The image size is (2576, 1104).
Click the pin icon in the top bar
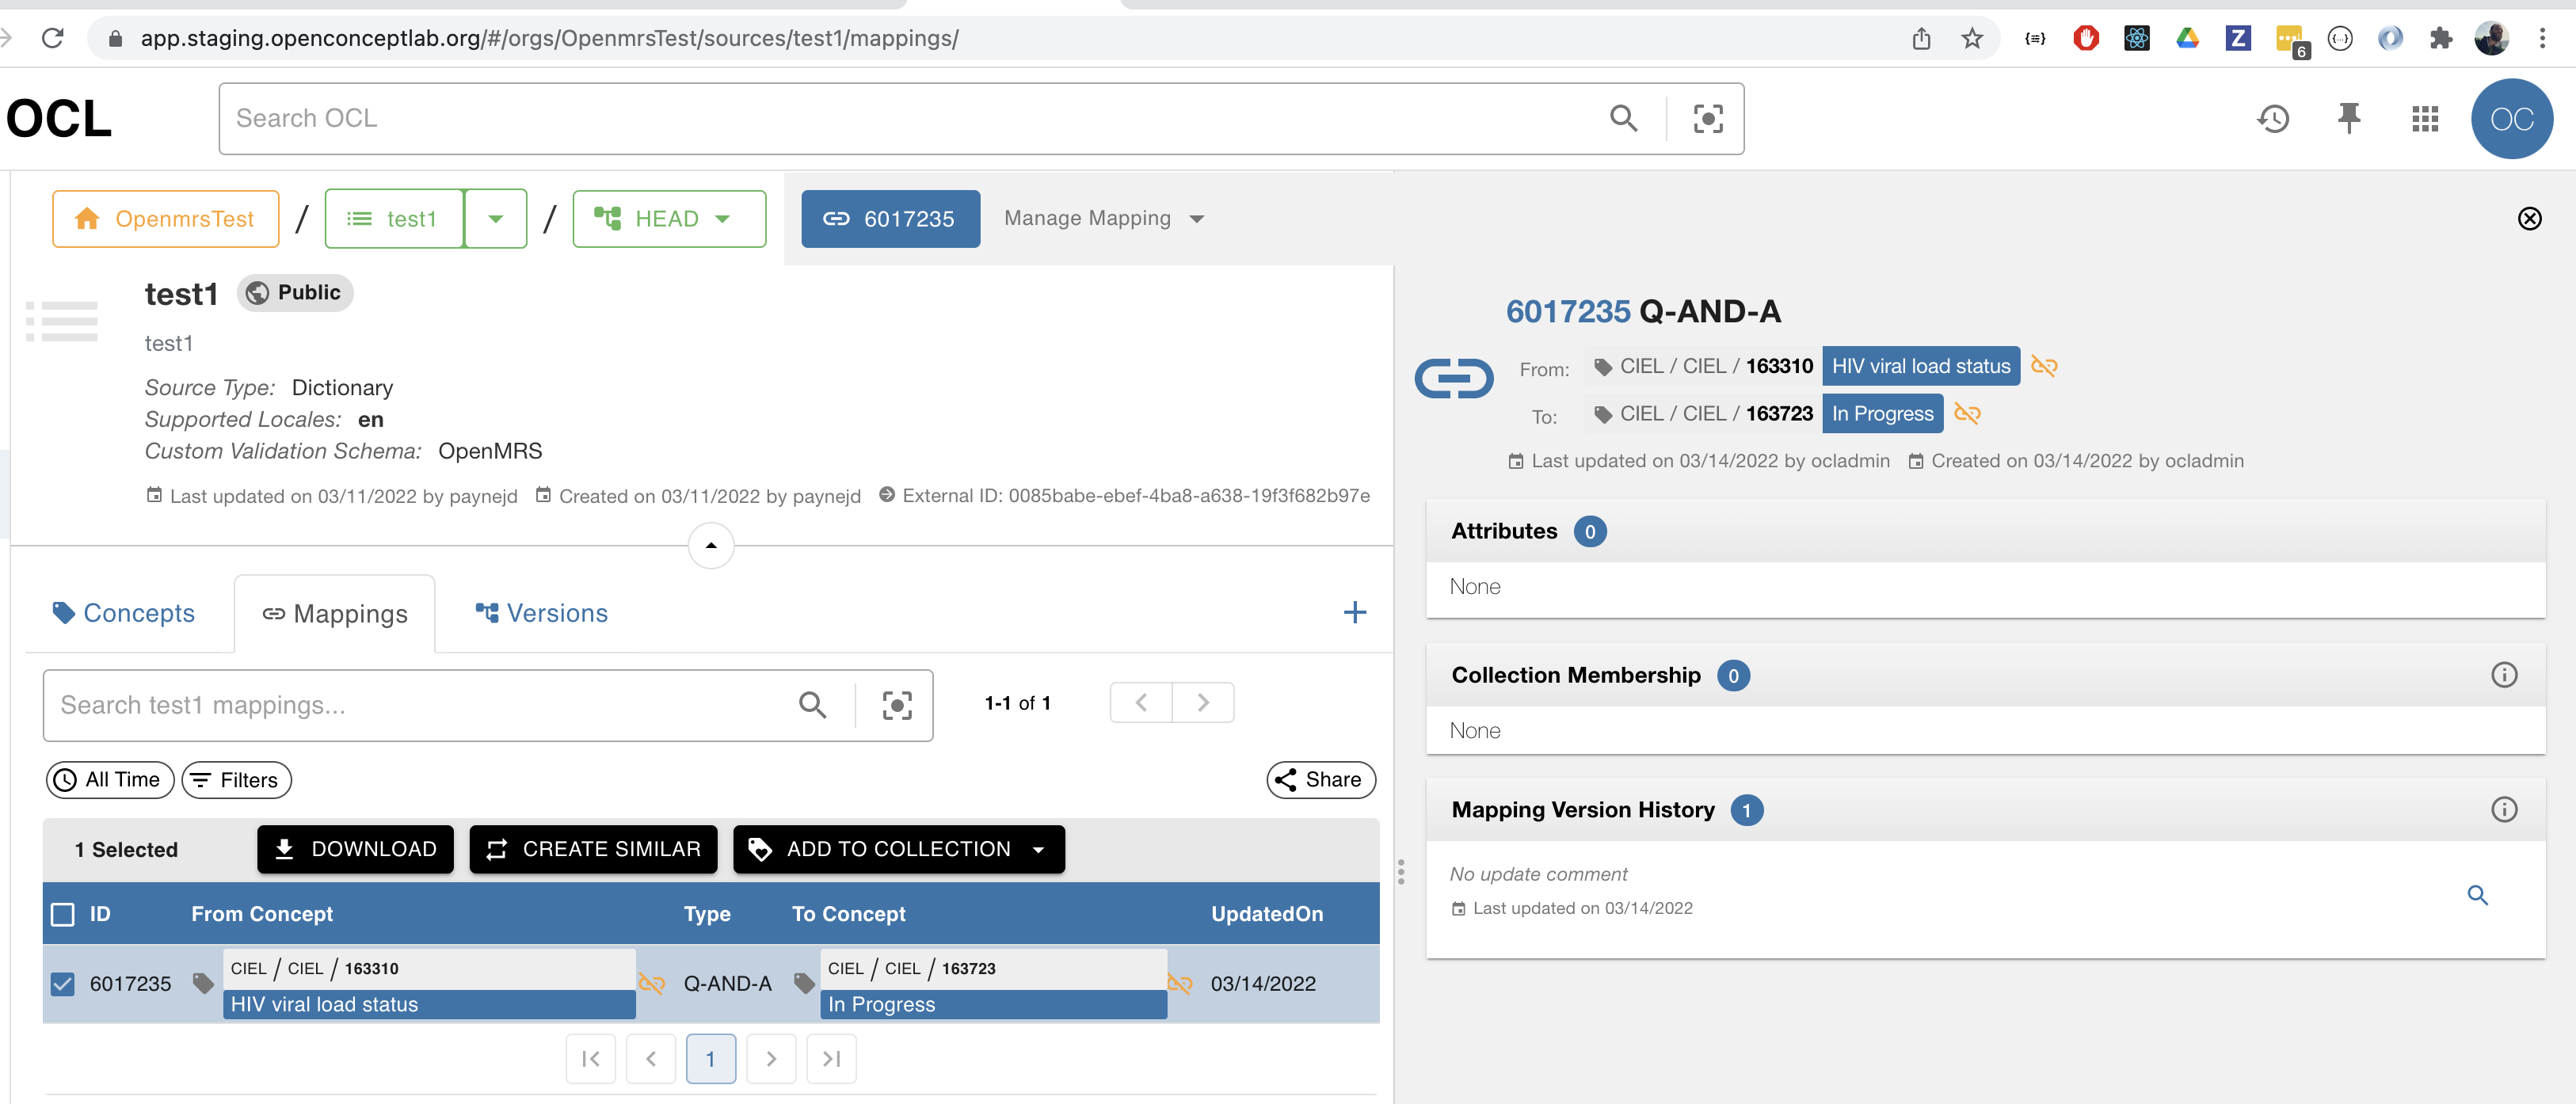[x=2349, y=118]
